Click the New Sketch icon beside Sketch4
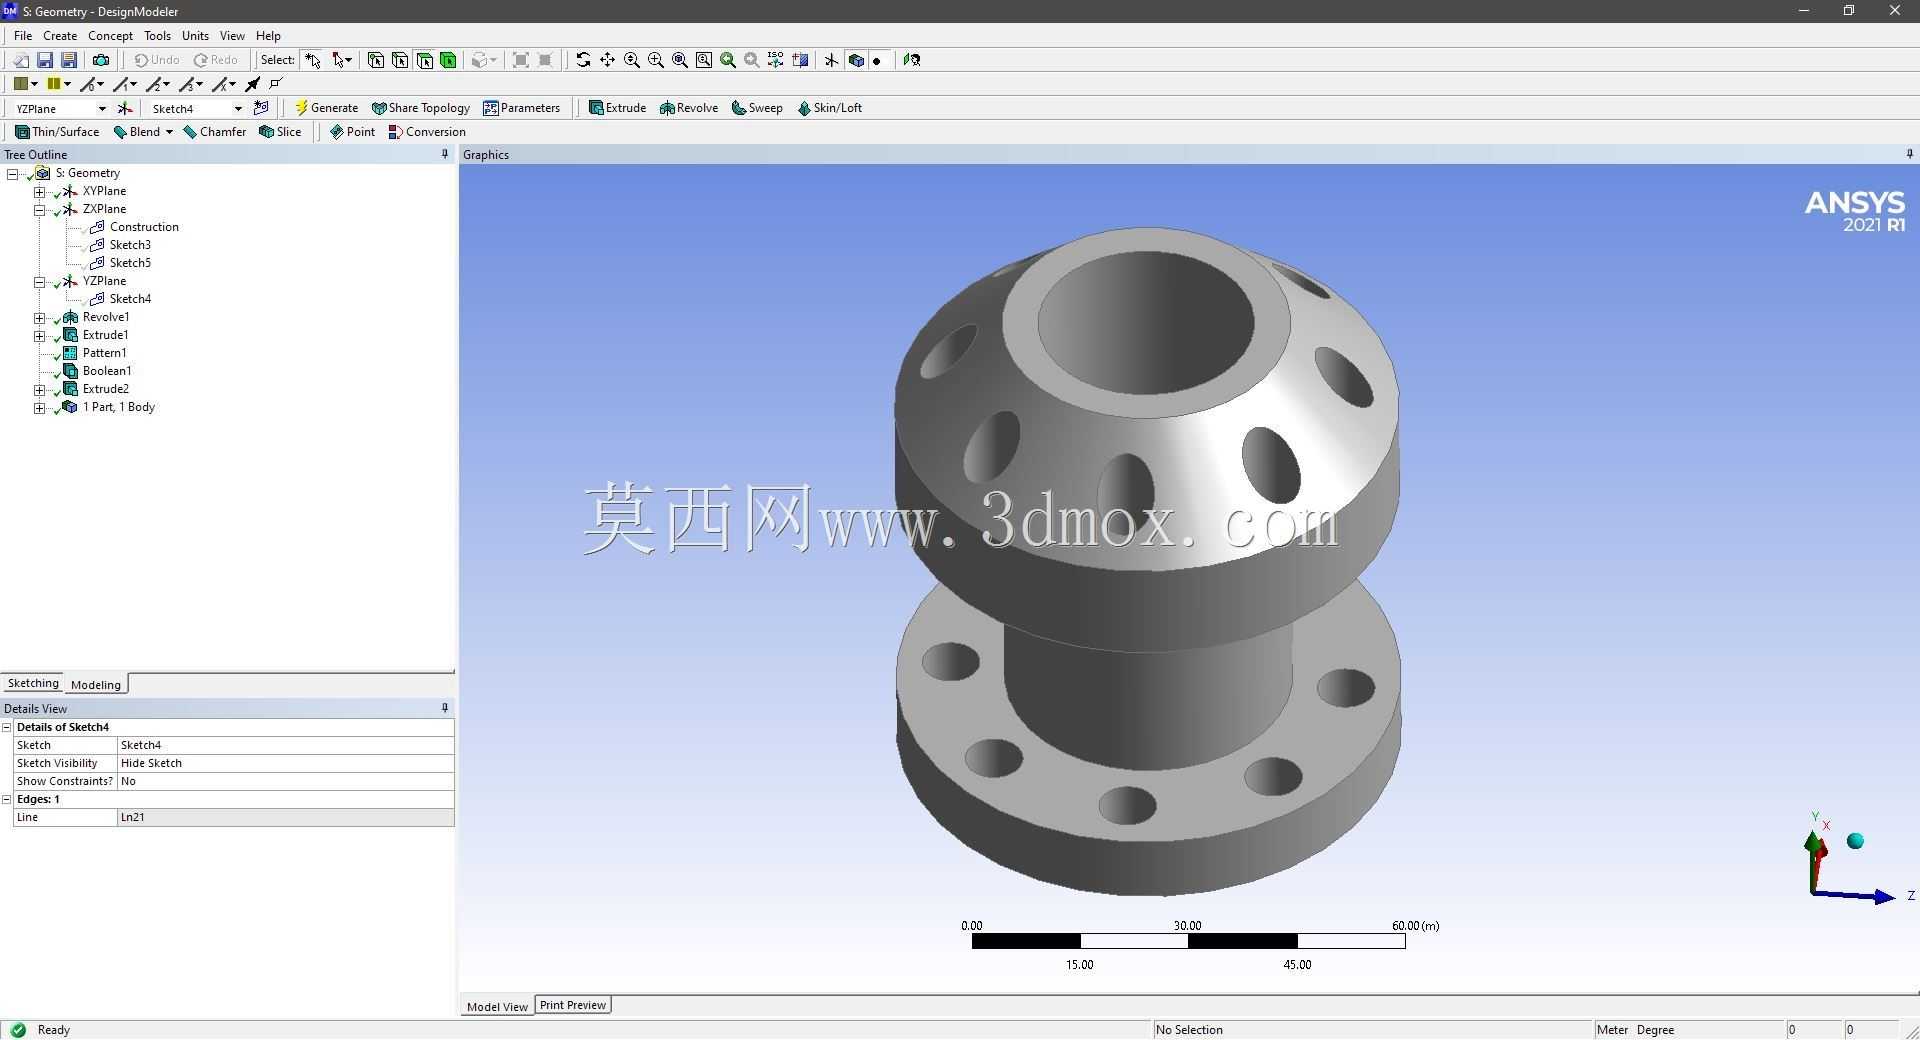 pyautogui.click(x=261, y=108)
